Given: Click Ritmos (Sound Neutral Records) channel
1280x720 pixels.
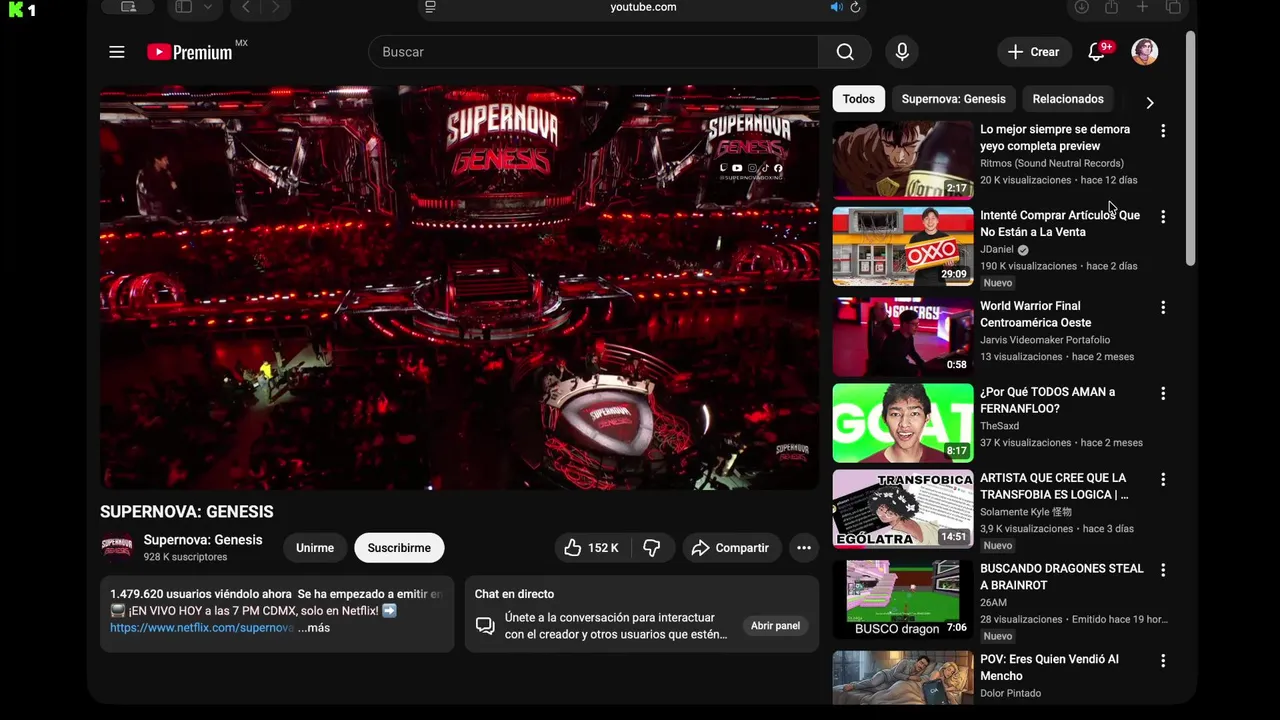Looking at the screenshot, I should point(1052,163).
